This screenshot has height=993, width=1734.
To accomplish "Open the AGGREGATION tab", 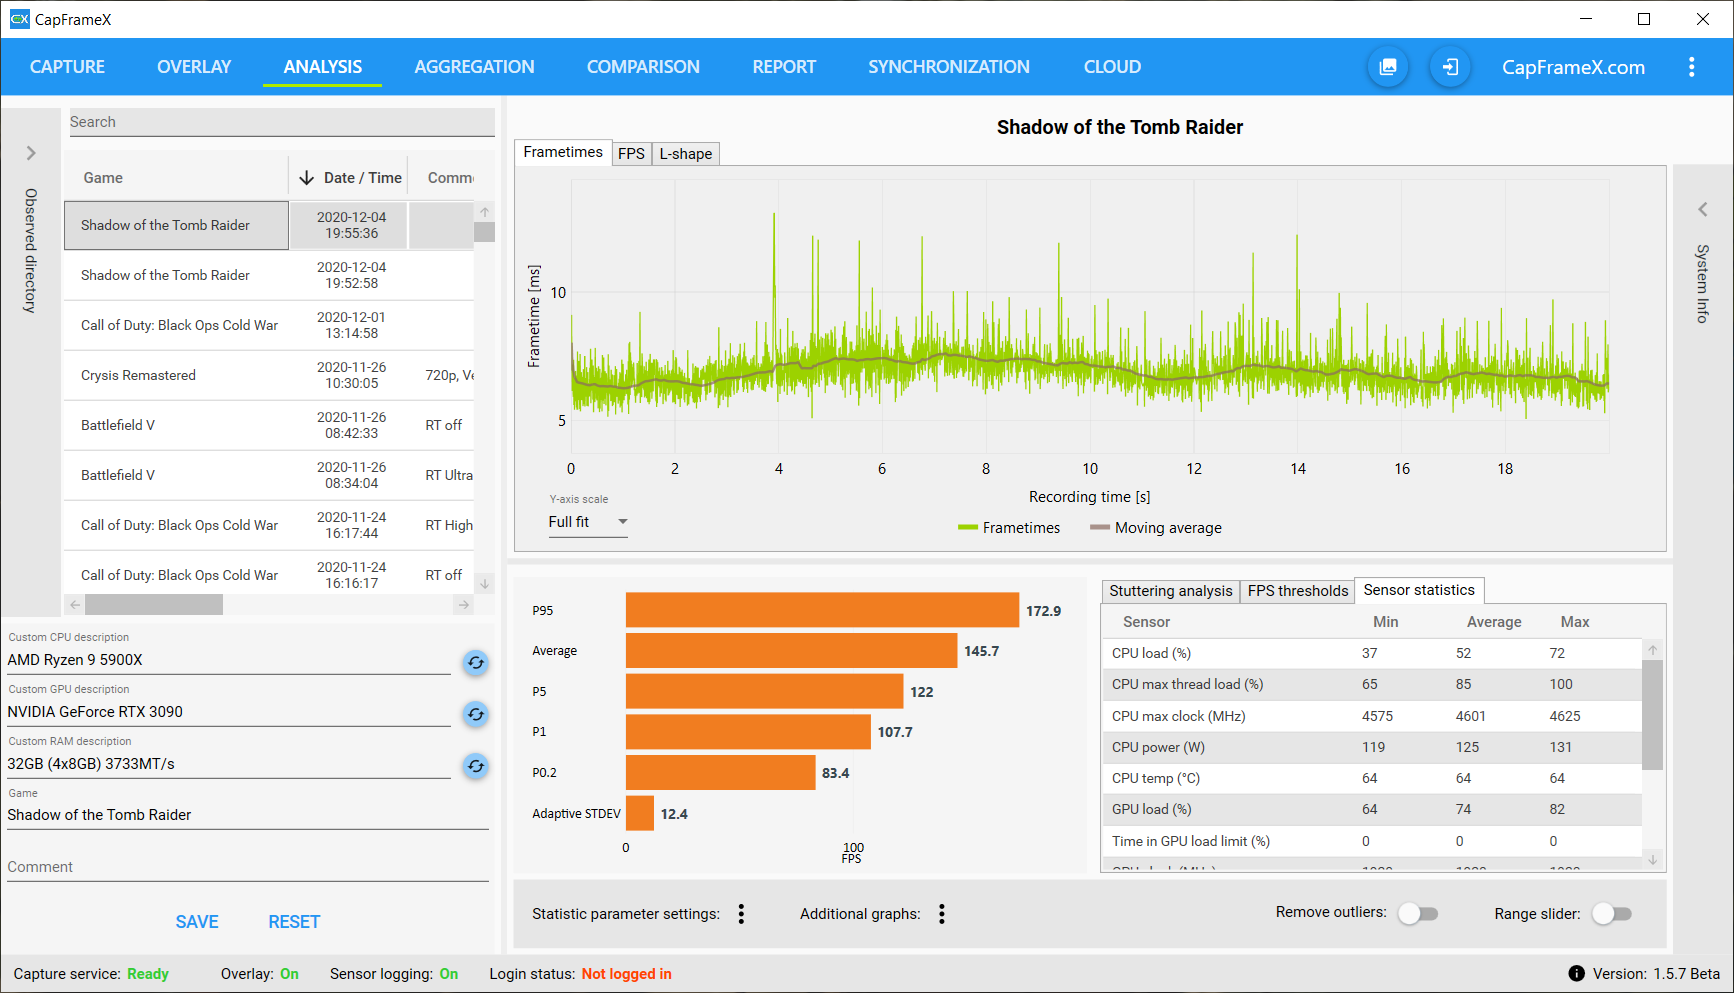I will pyautogui.click(x=474, y=67).
